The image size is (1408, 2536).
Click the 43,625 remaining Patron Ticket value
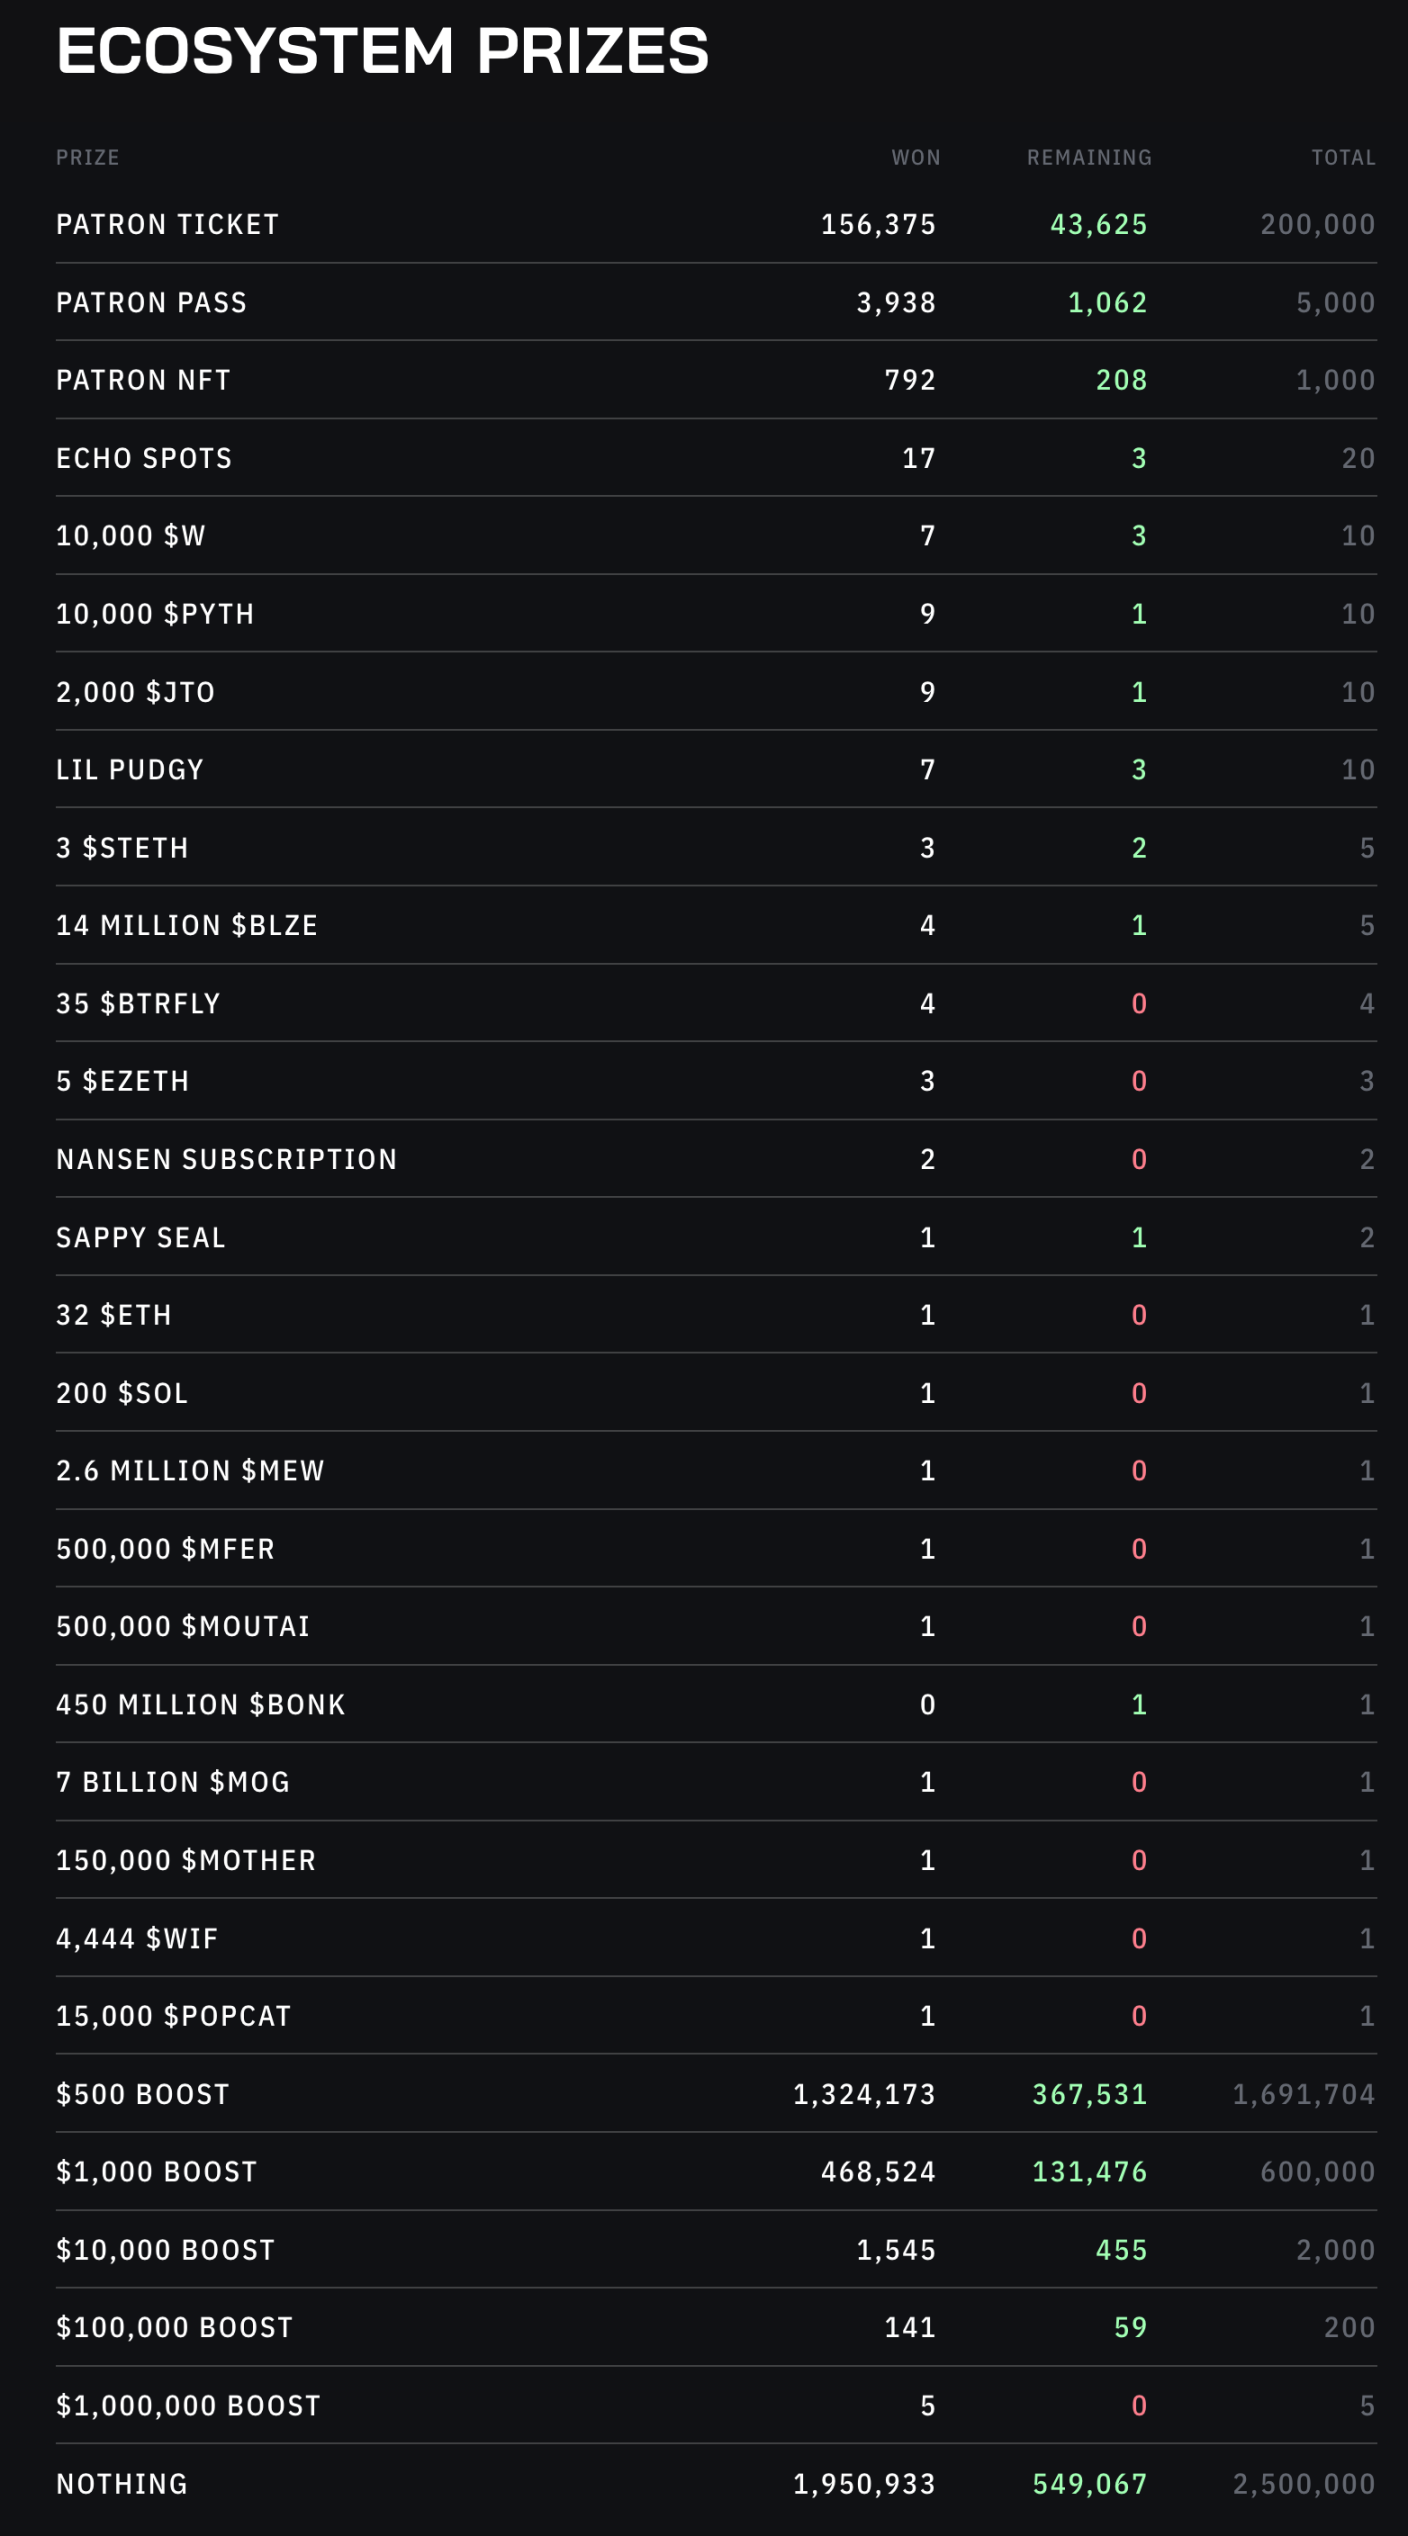pos(1098,225)
